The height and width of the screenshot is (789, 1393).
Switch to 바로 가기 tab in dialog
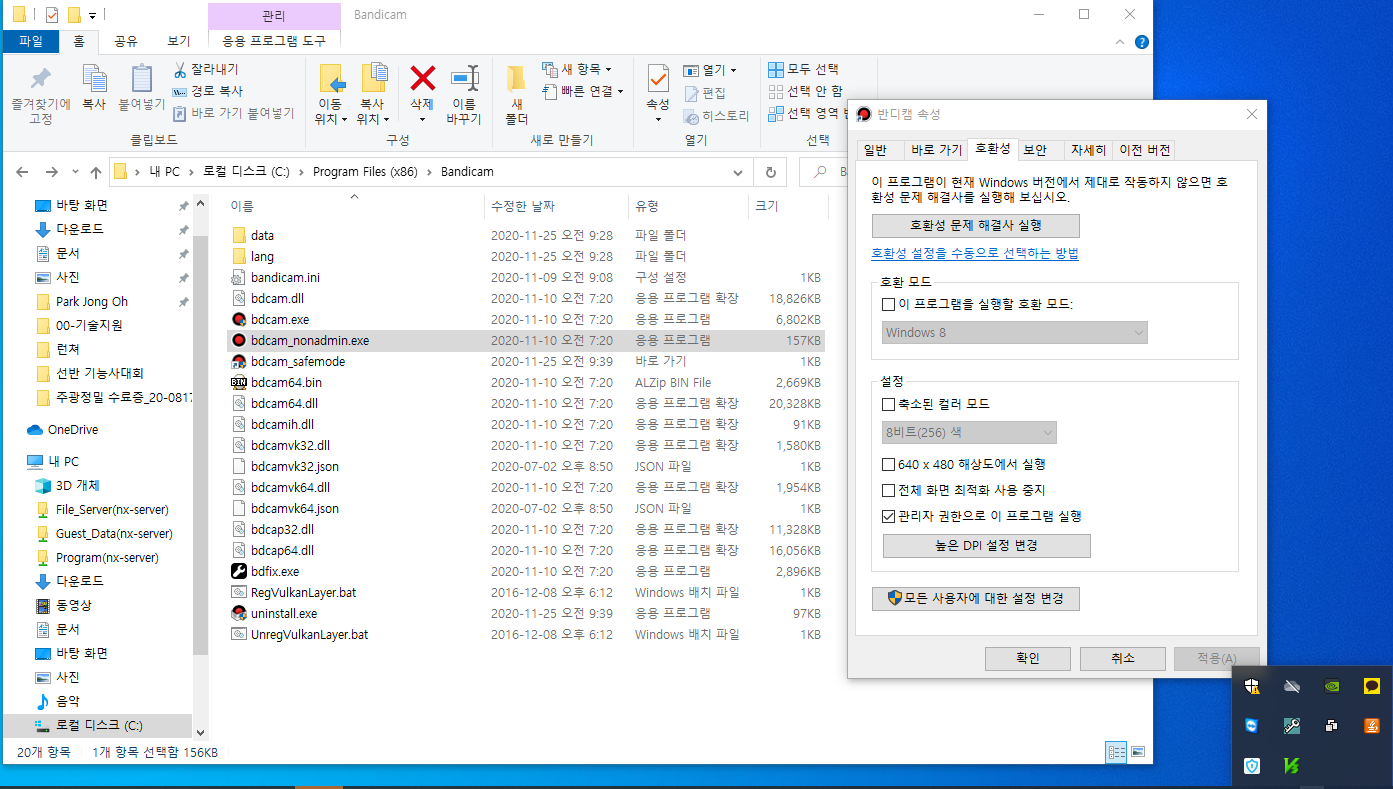point(936,150)
